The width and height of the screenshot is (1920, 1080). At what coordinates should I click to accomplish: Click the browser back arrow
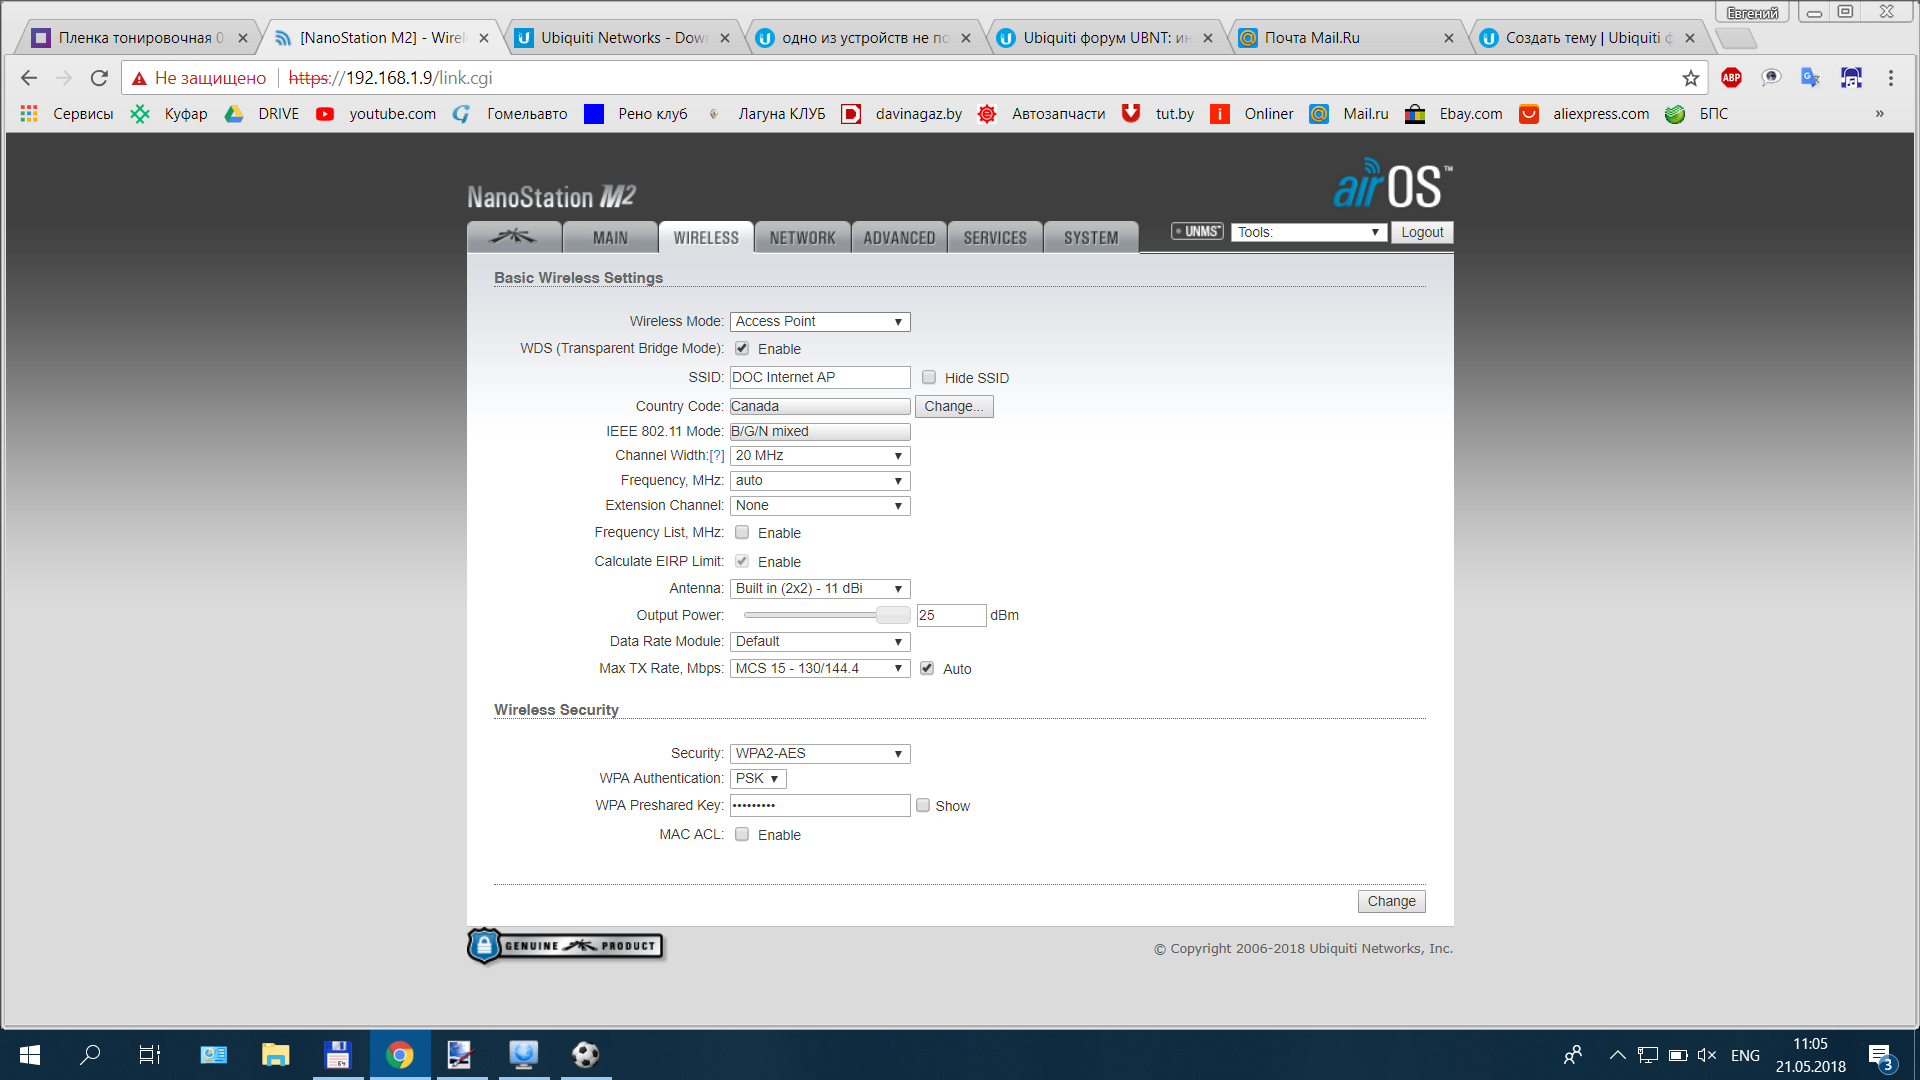tap(29, 78)
